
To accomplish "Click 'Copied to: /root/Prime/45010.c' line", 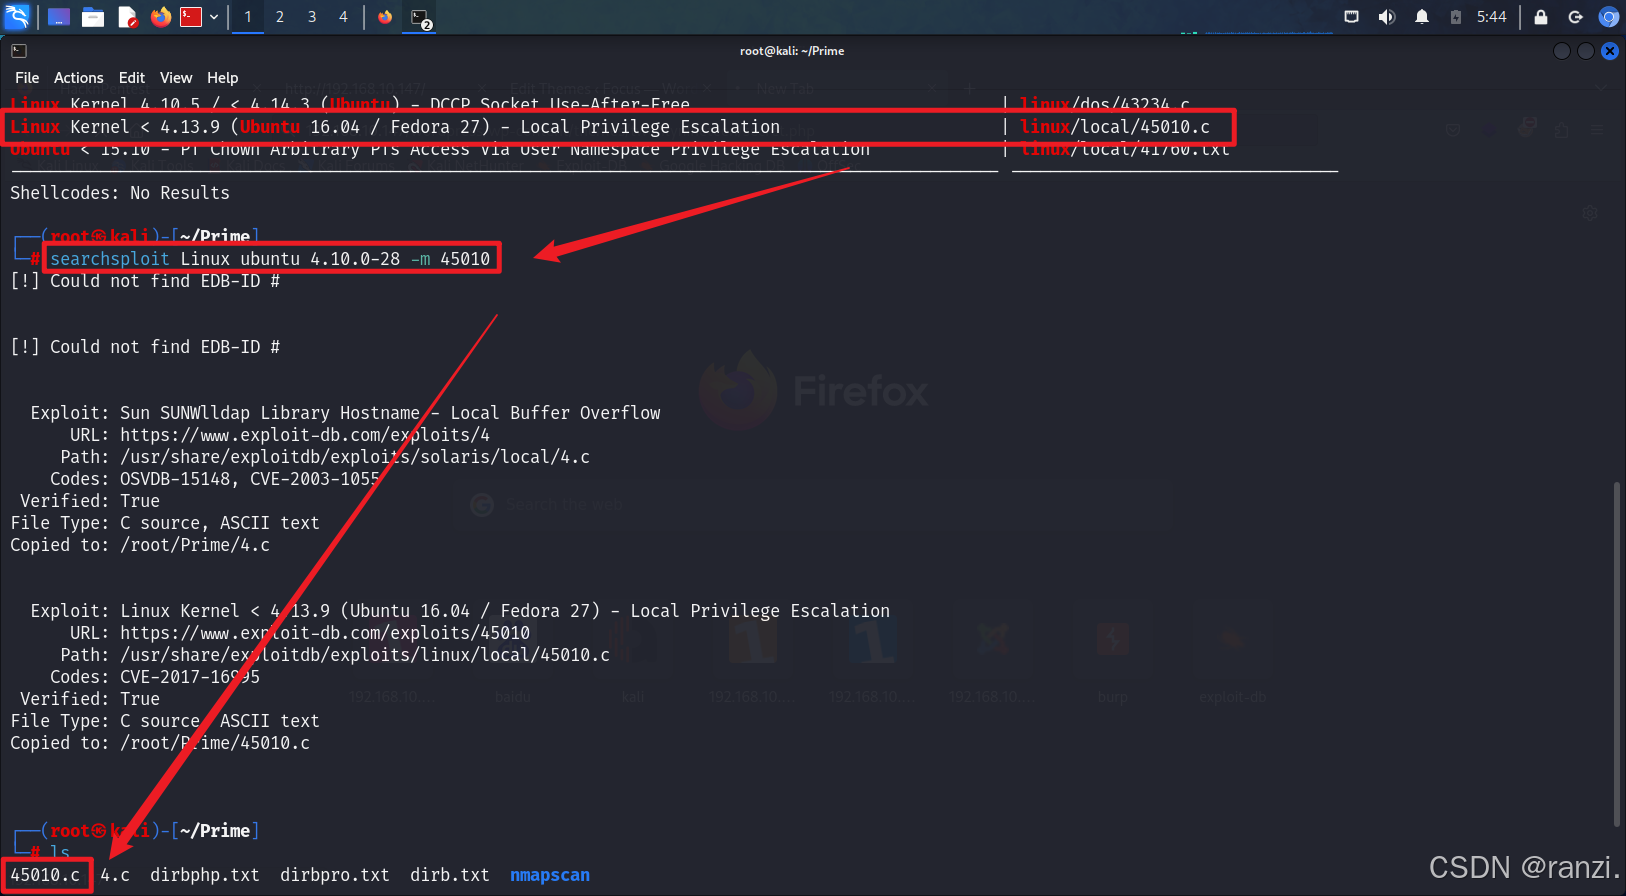I will (160, 743).
